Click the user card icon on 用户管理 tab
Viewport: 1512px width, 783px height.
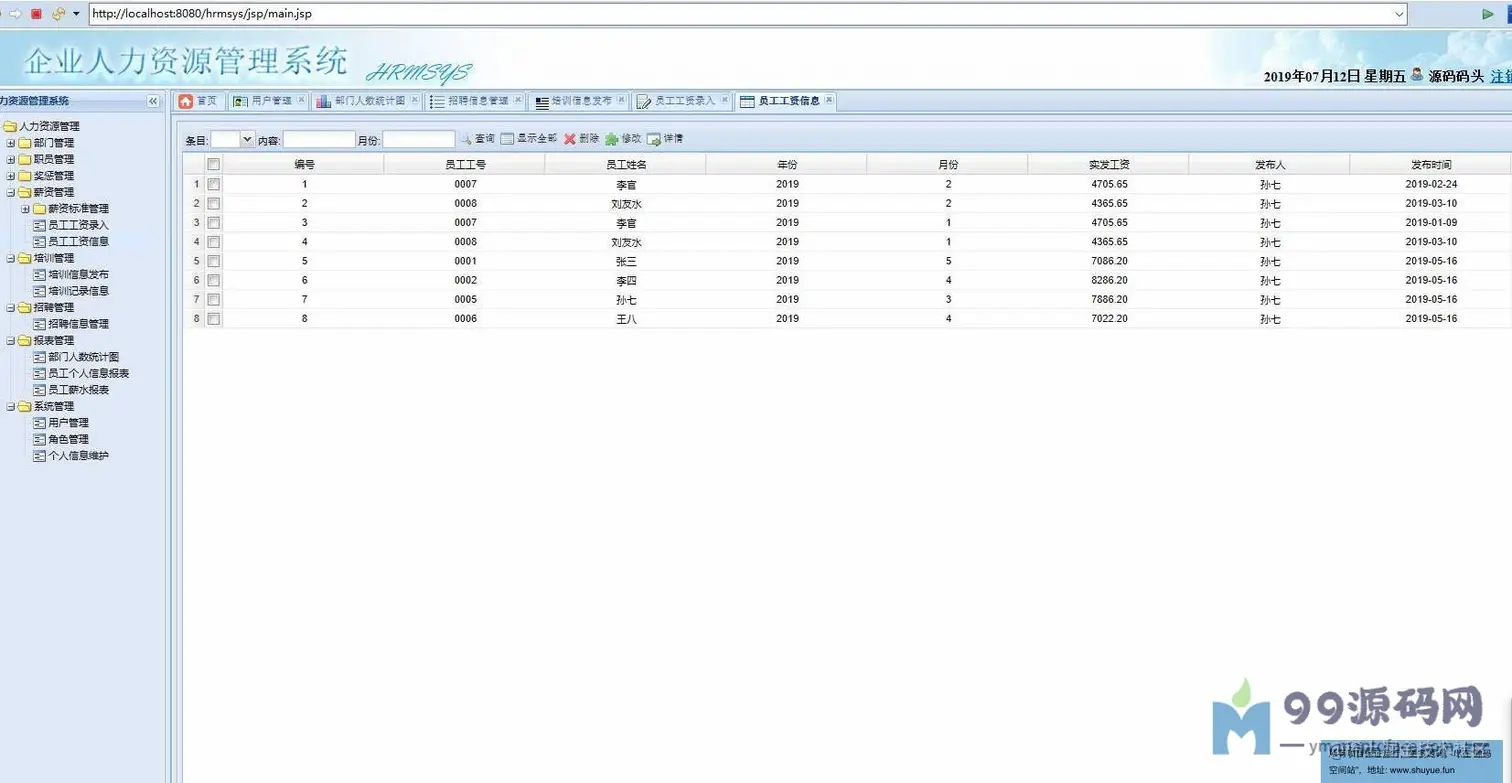pos(241,101)
